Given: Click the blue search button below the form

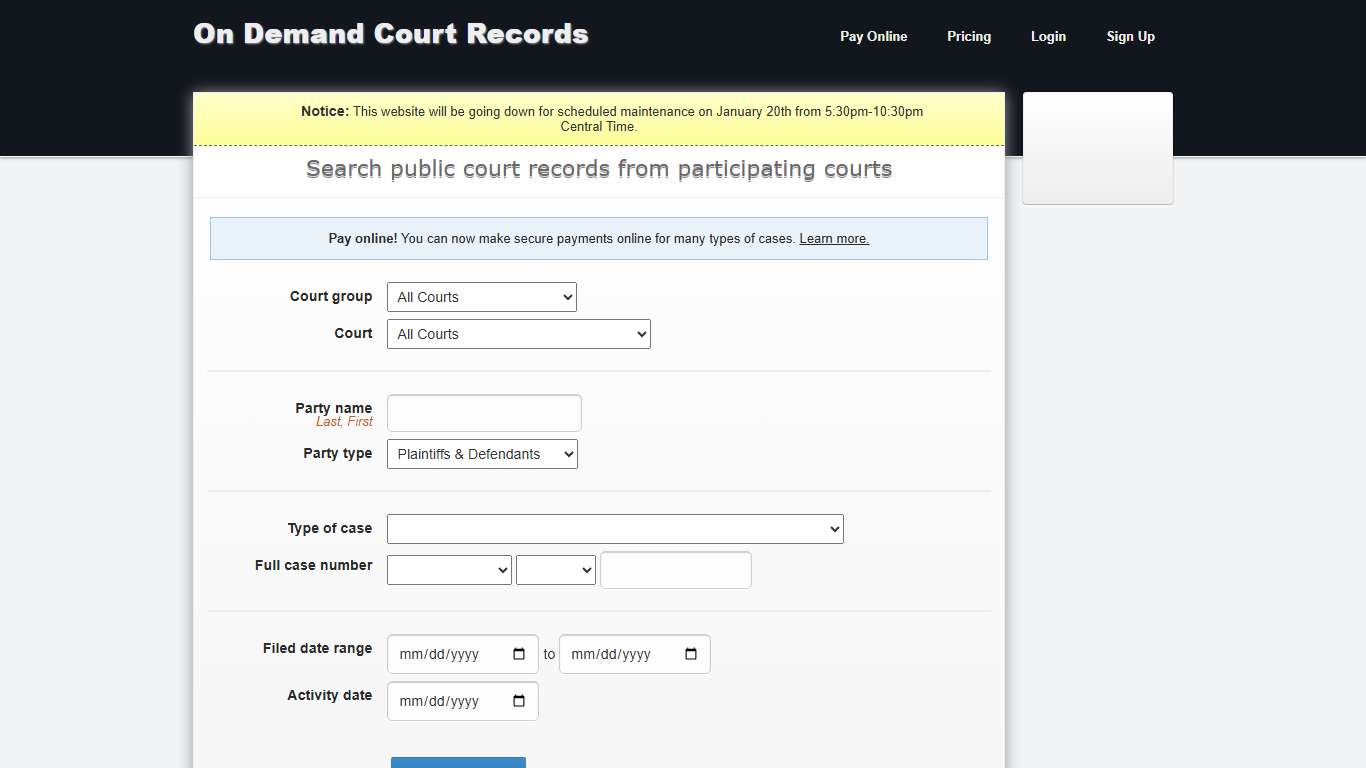Looking at the screenshot, I should [458, 763].
